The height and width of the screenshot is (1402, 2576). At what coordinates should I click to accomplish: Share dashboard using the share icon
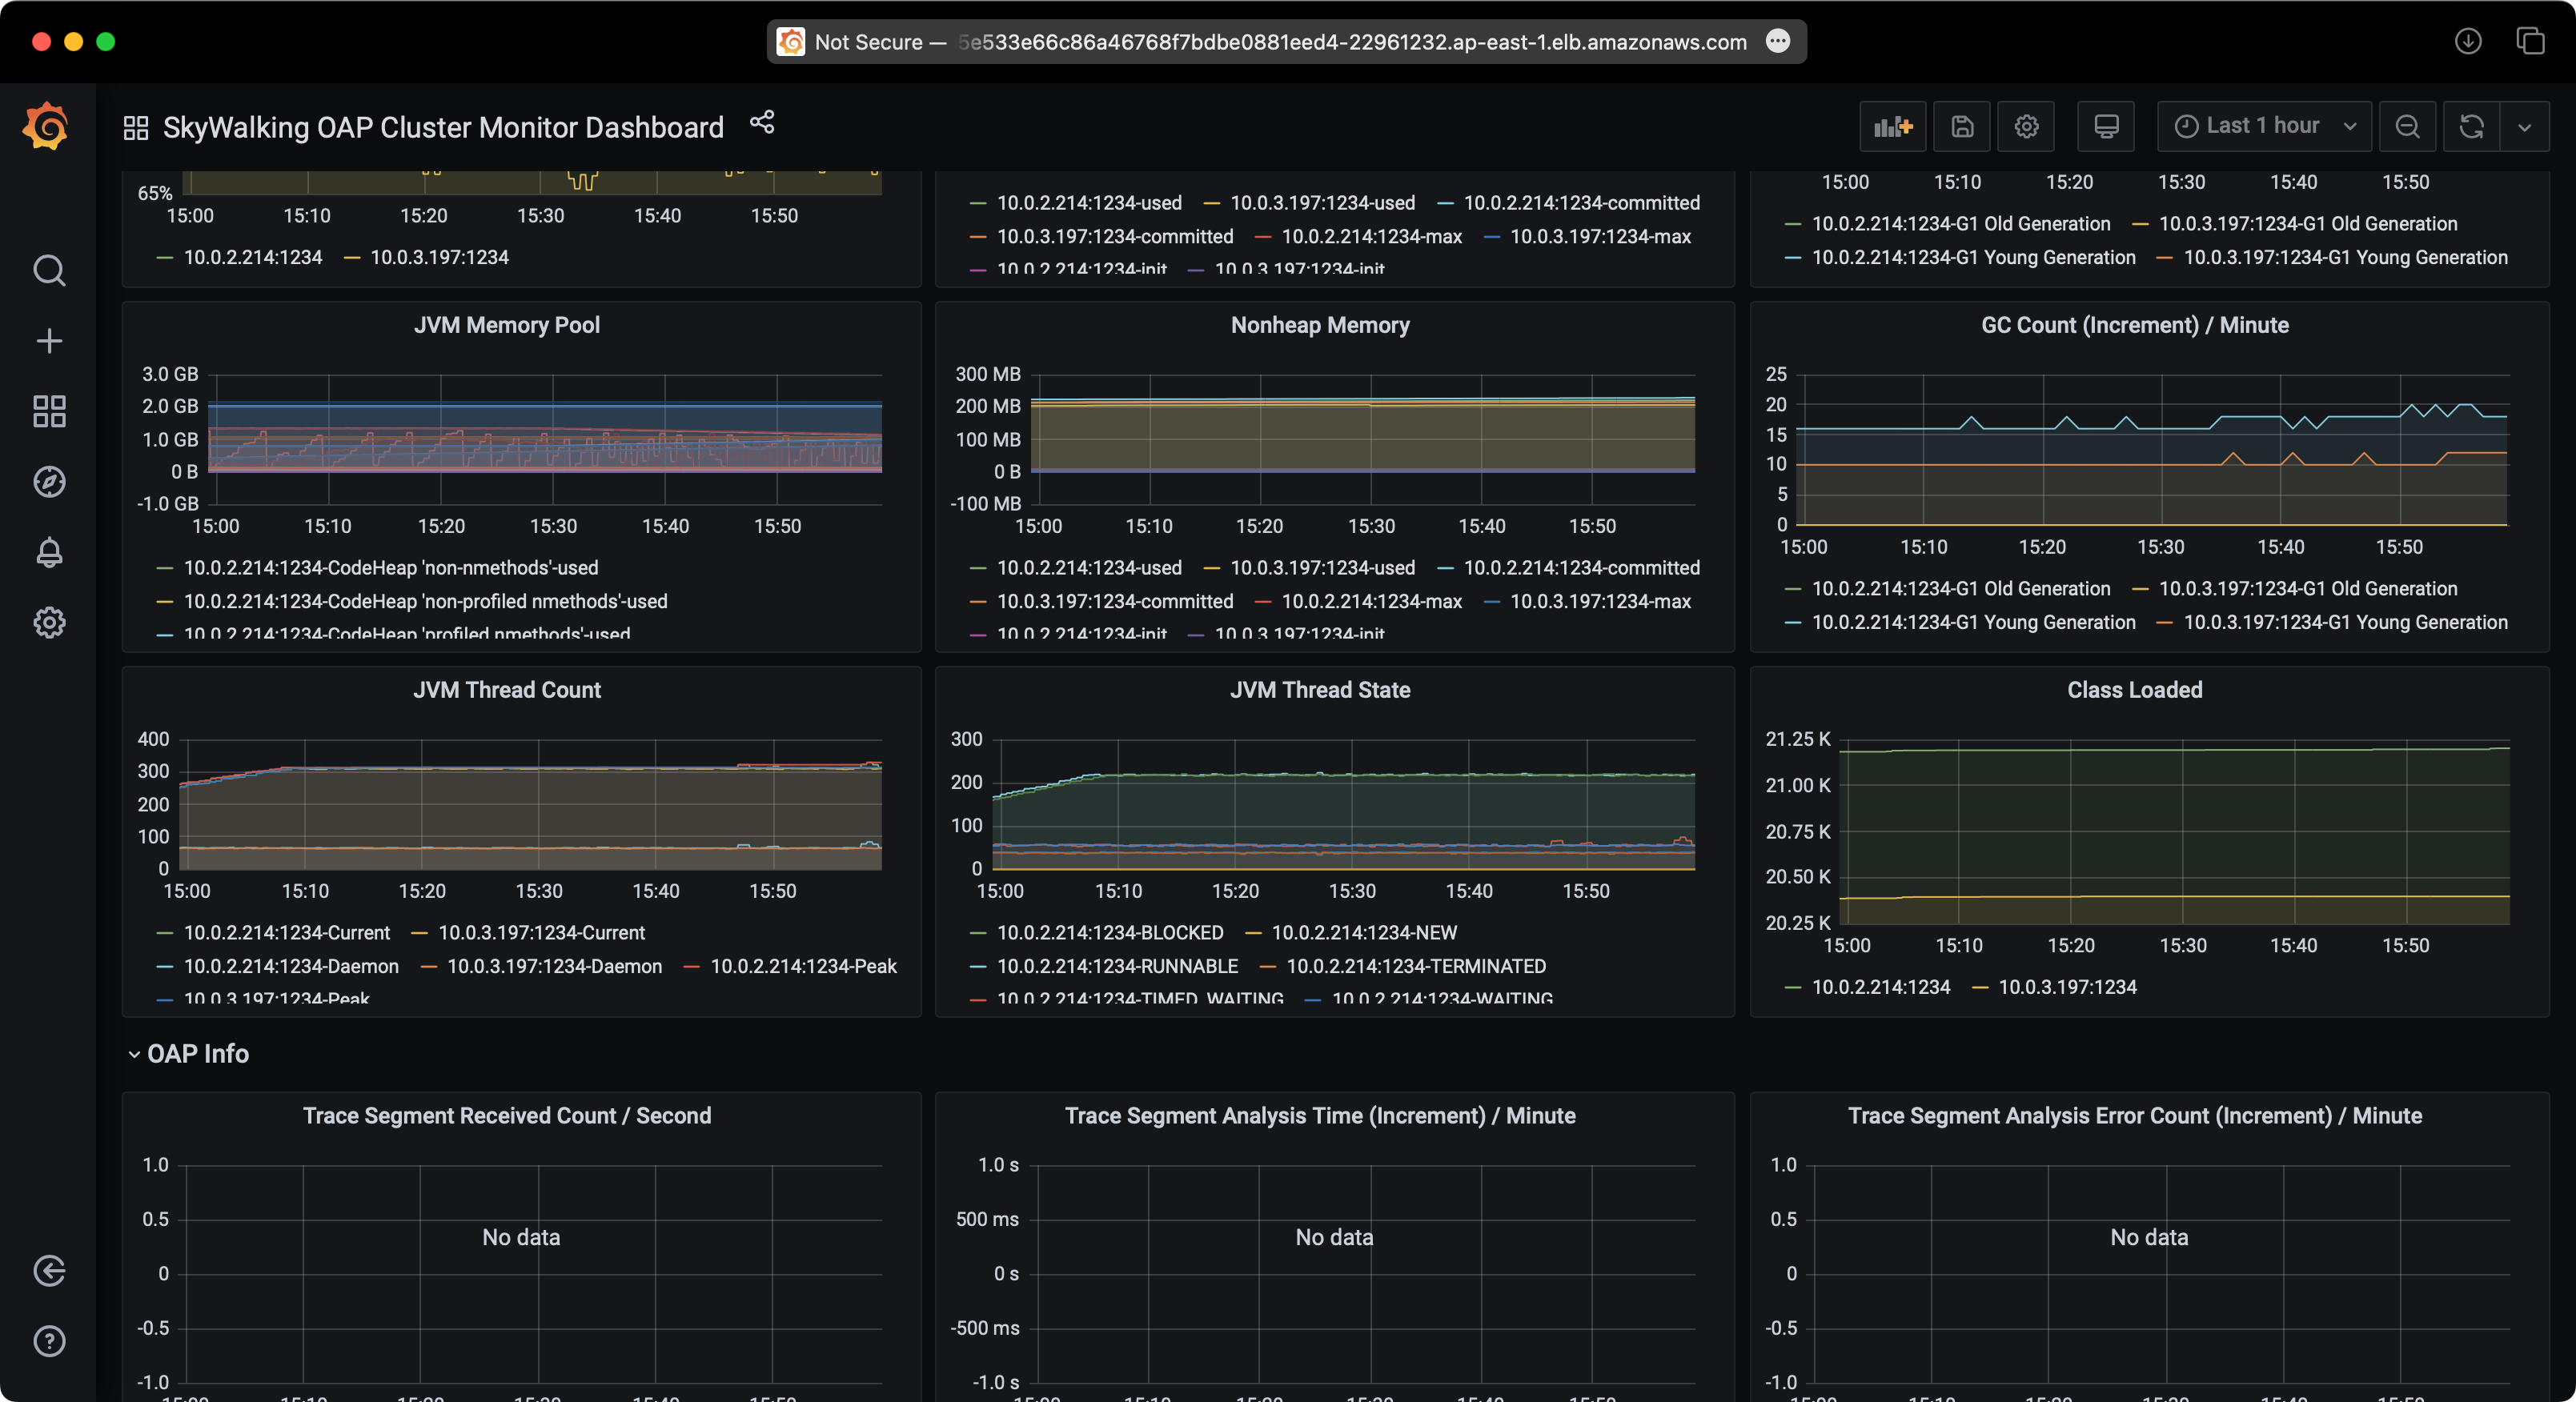762,122
